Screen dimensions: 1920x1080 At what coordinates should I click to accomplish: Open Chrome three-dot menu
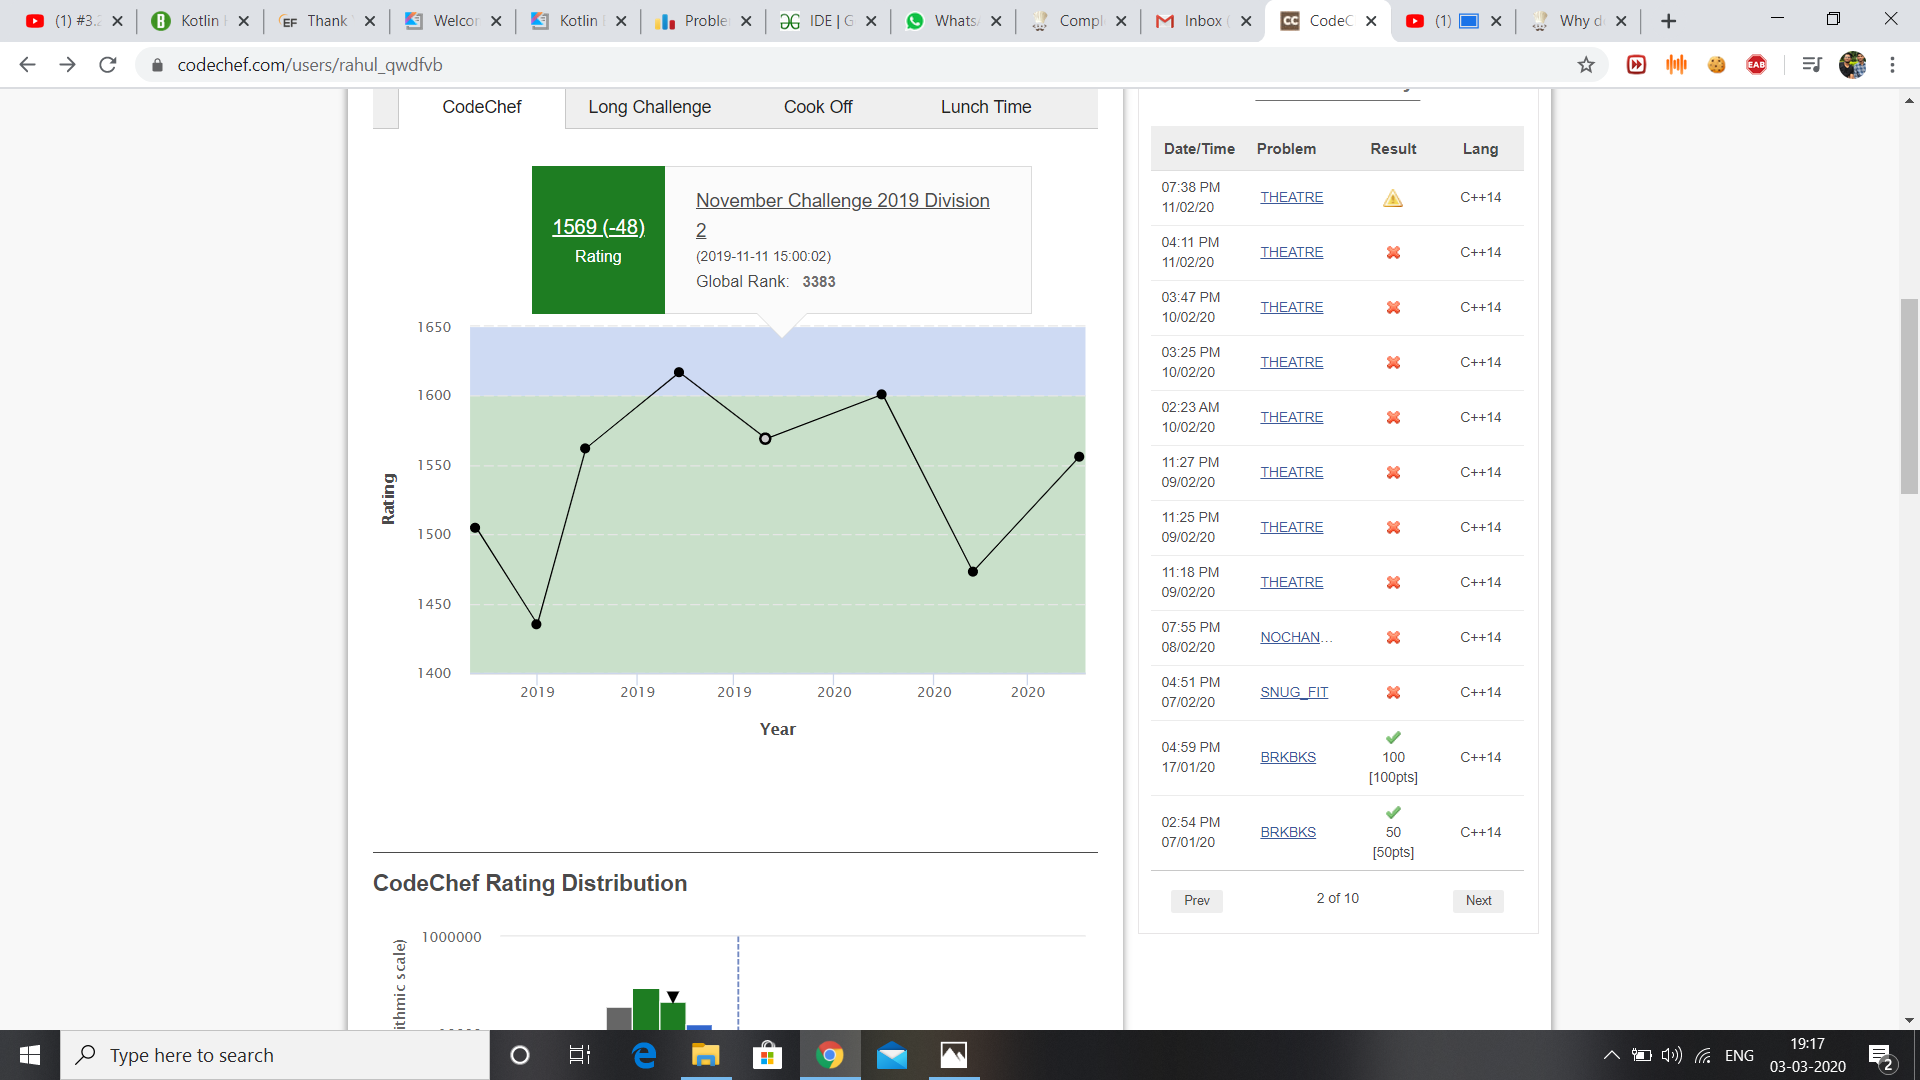pyautogui.click(x=1892, y=65)
